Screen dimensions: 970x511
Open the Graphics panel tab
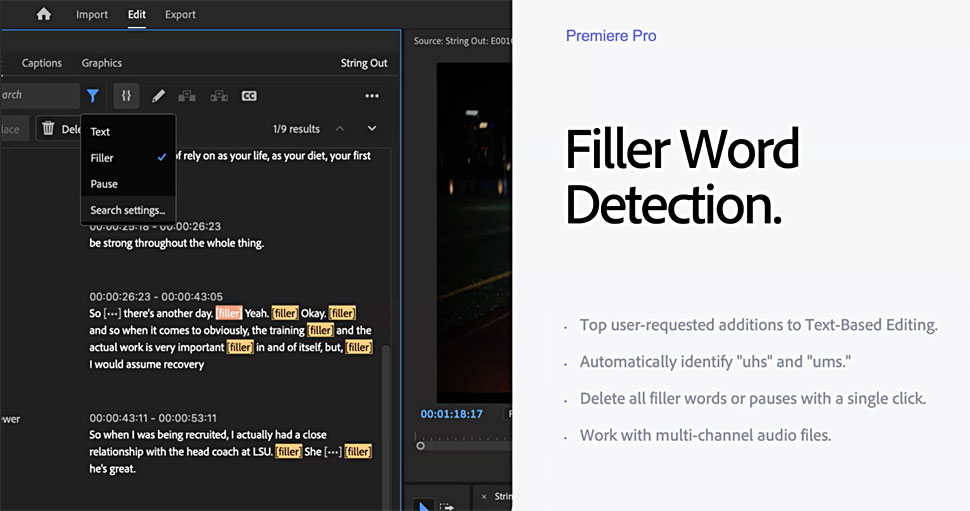[x=101, y=63]
